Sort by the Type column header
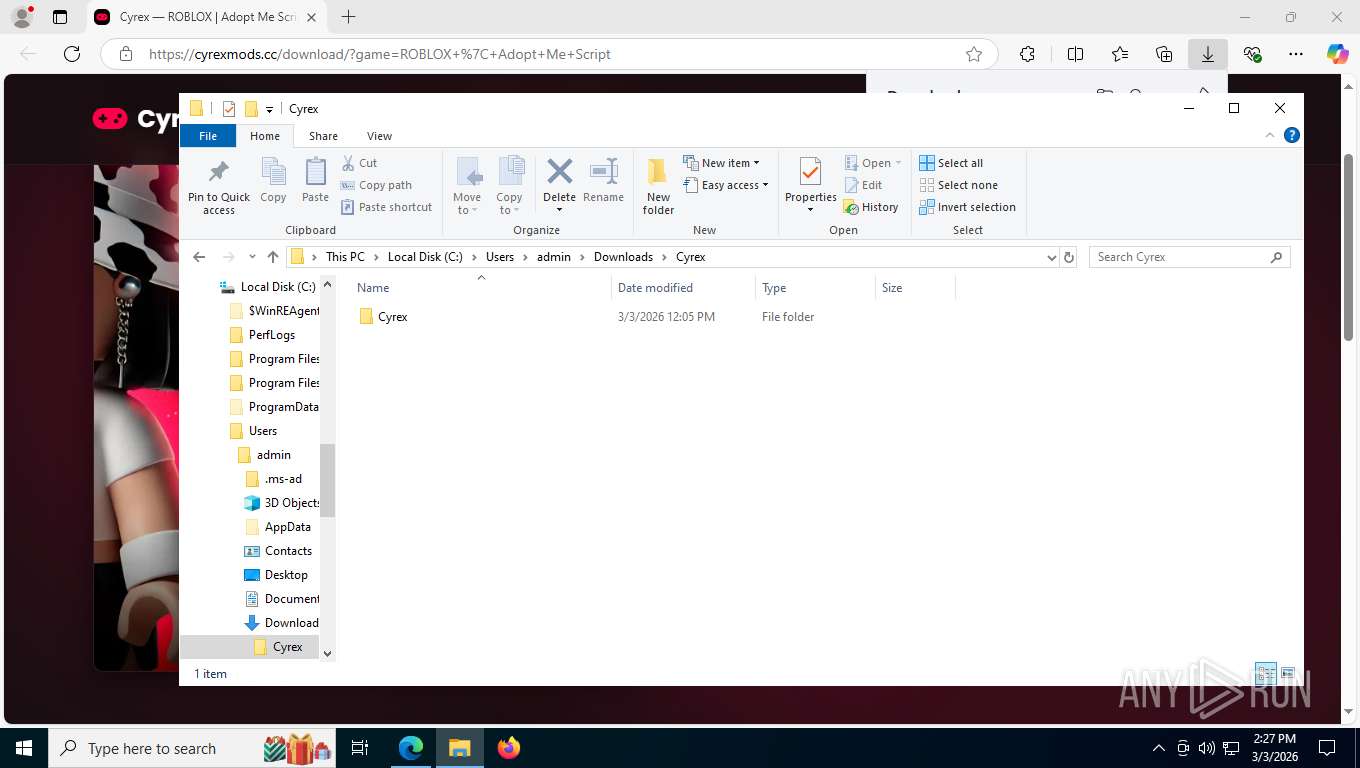The image size is (1360, 768). 815,288
